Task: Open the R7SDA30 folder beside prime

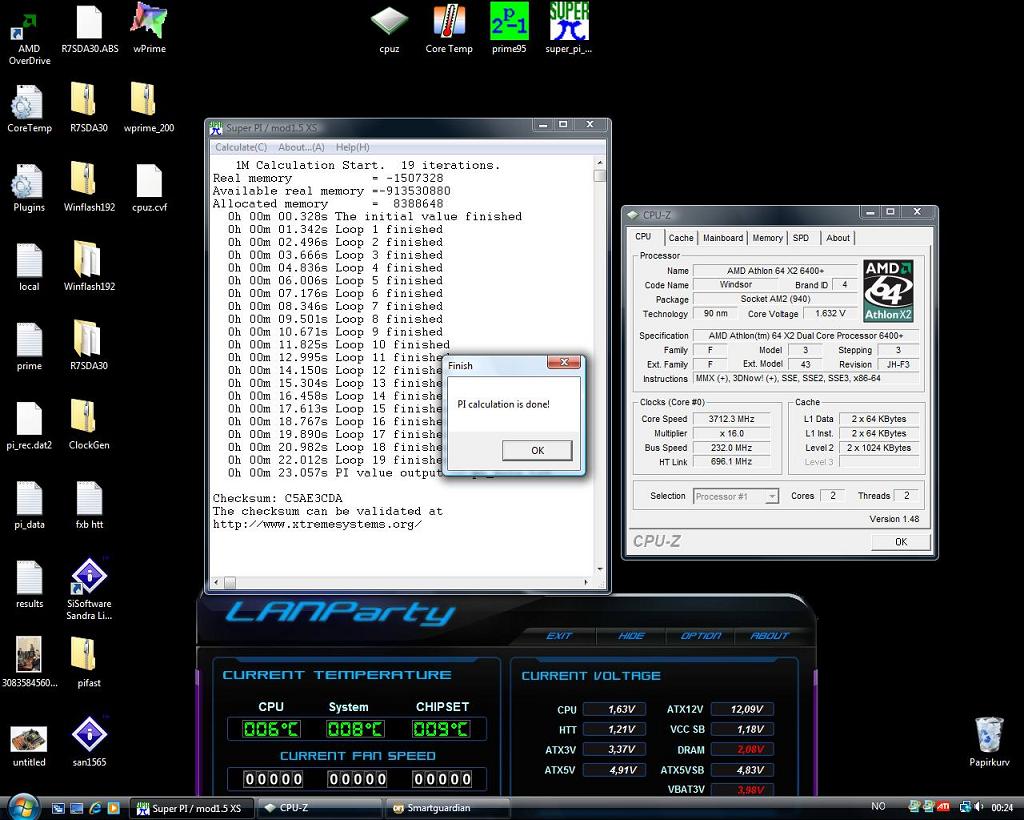Action: tap(89, 347)
